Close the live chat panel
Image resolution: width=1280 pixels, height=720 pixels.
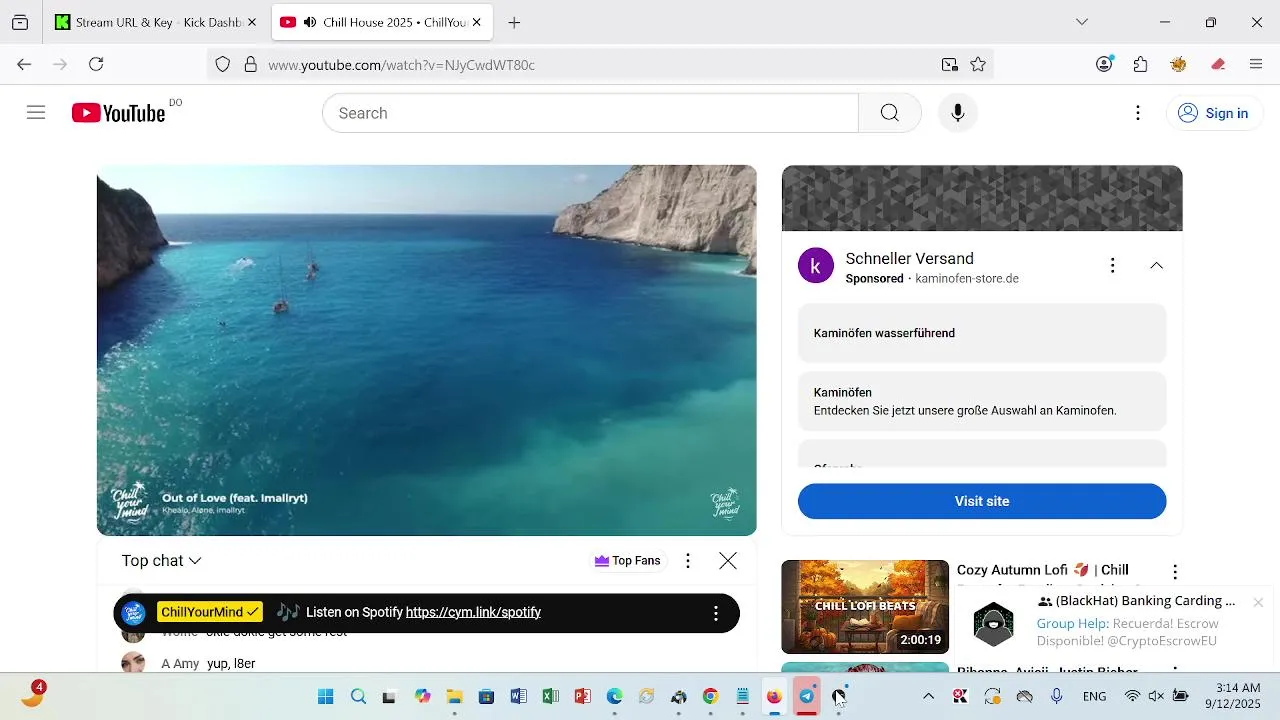(728, 561)
